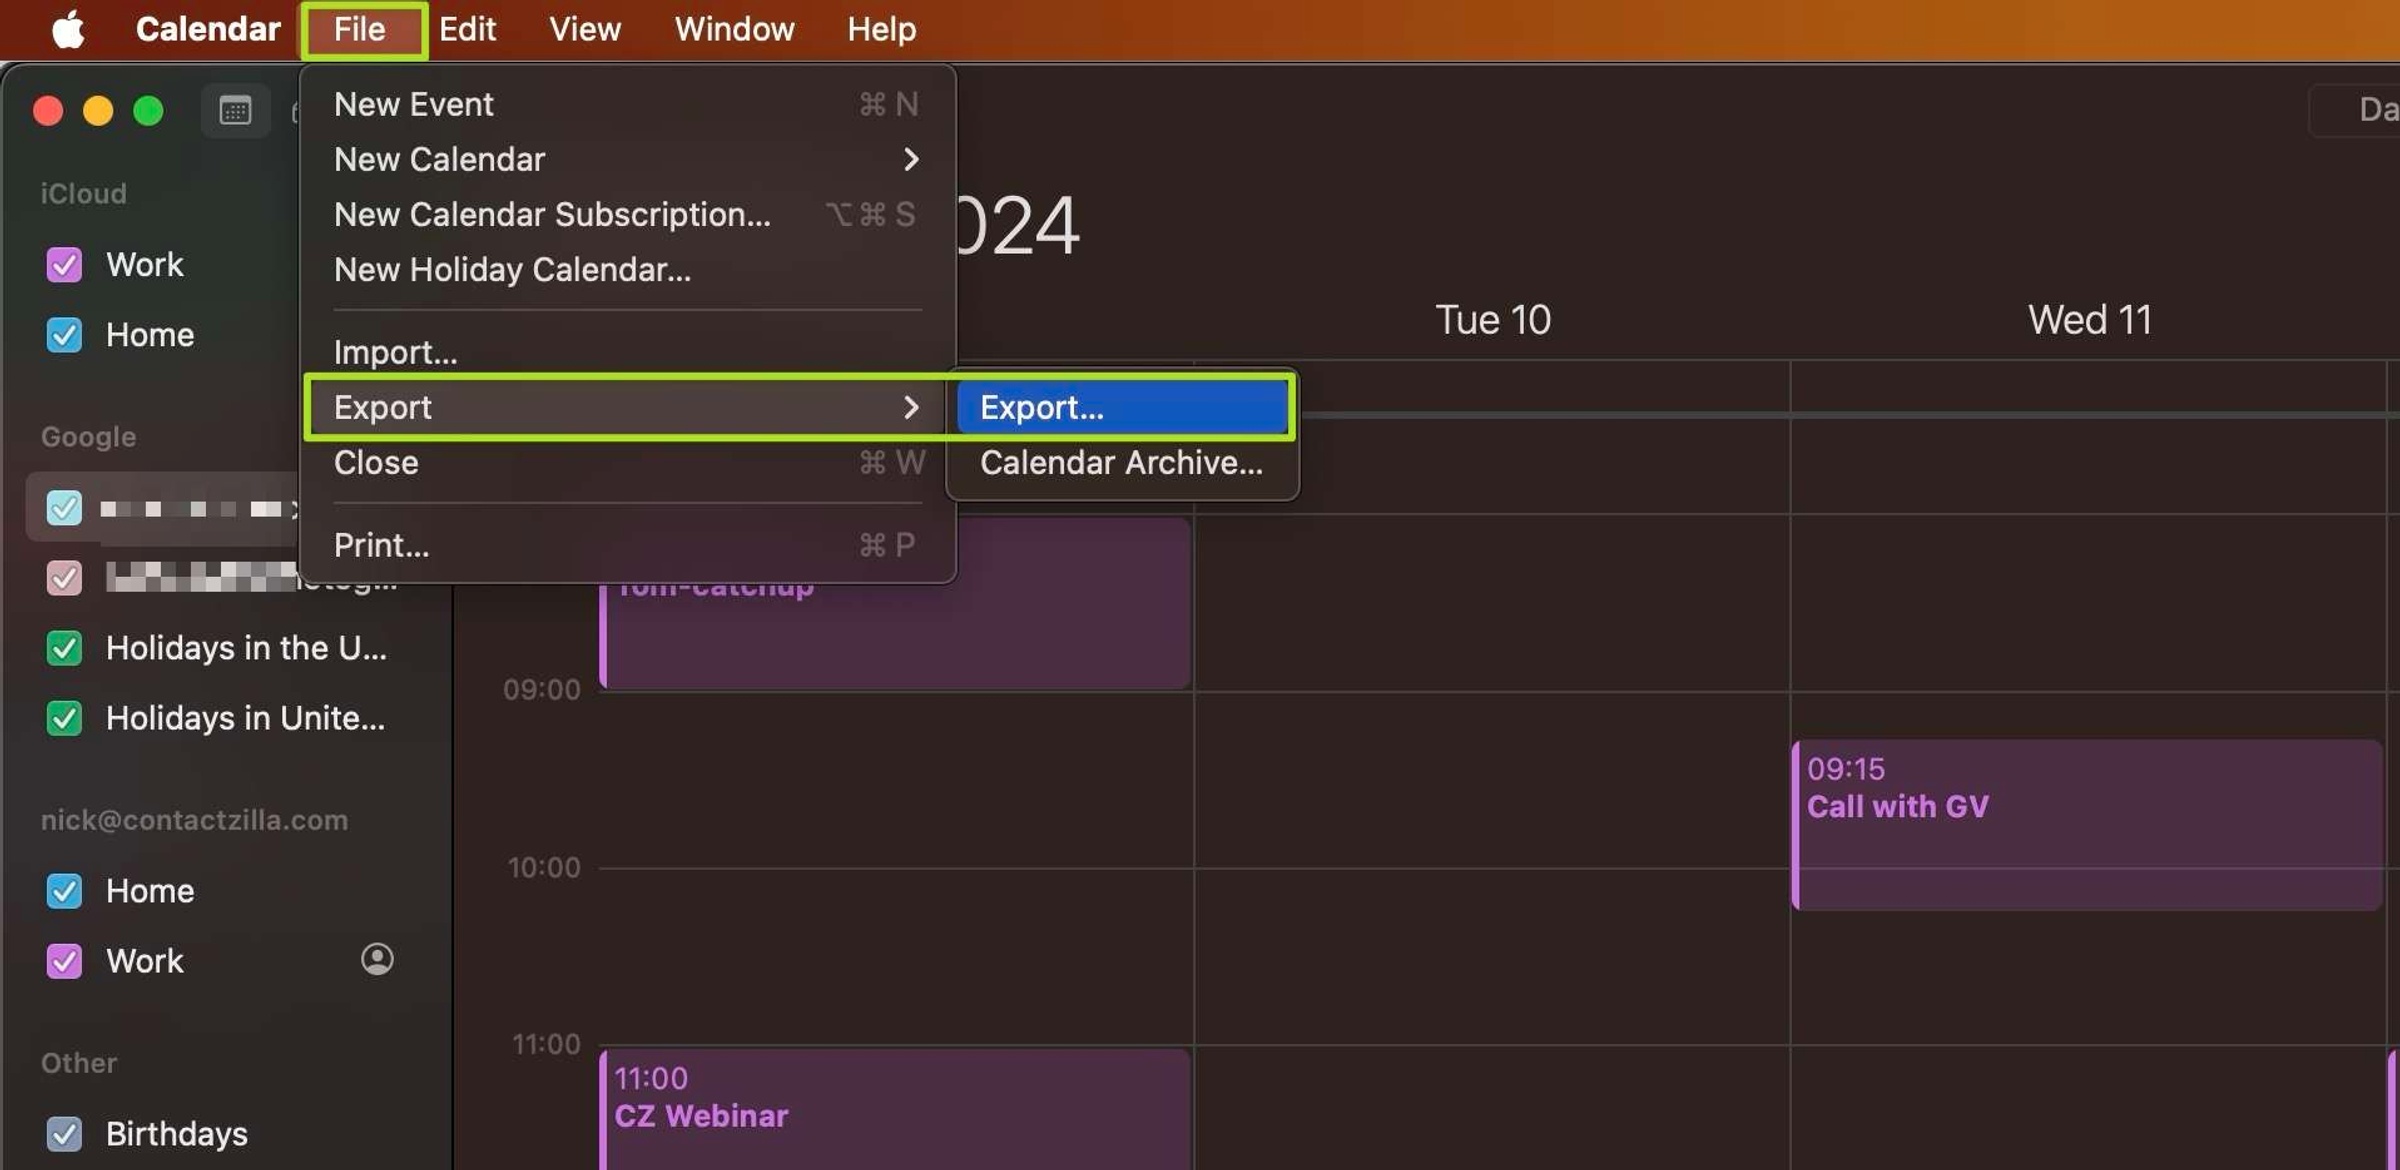Screen dimensions: 2400x1170
Task: Click the 09:00 time label
Action: coord(542,690)
